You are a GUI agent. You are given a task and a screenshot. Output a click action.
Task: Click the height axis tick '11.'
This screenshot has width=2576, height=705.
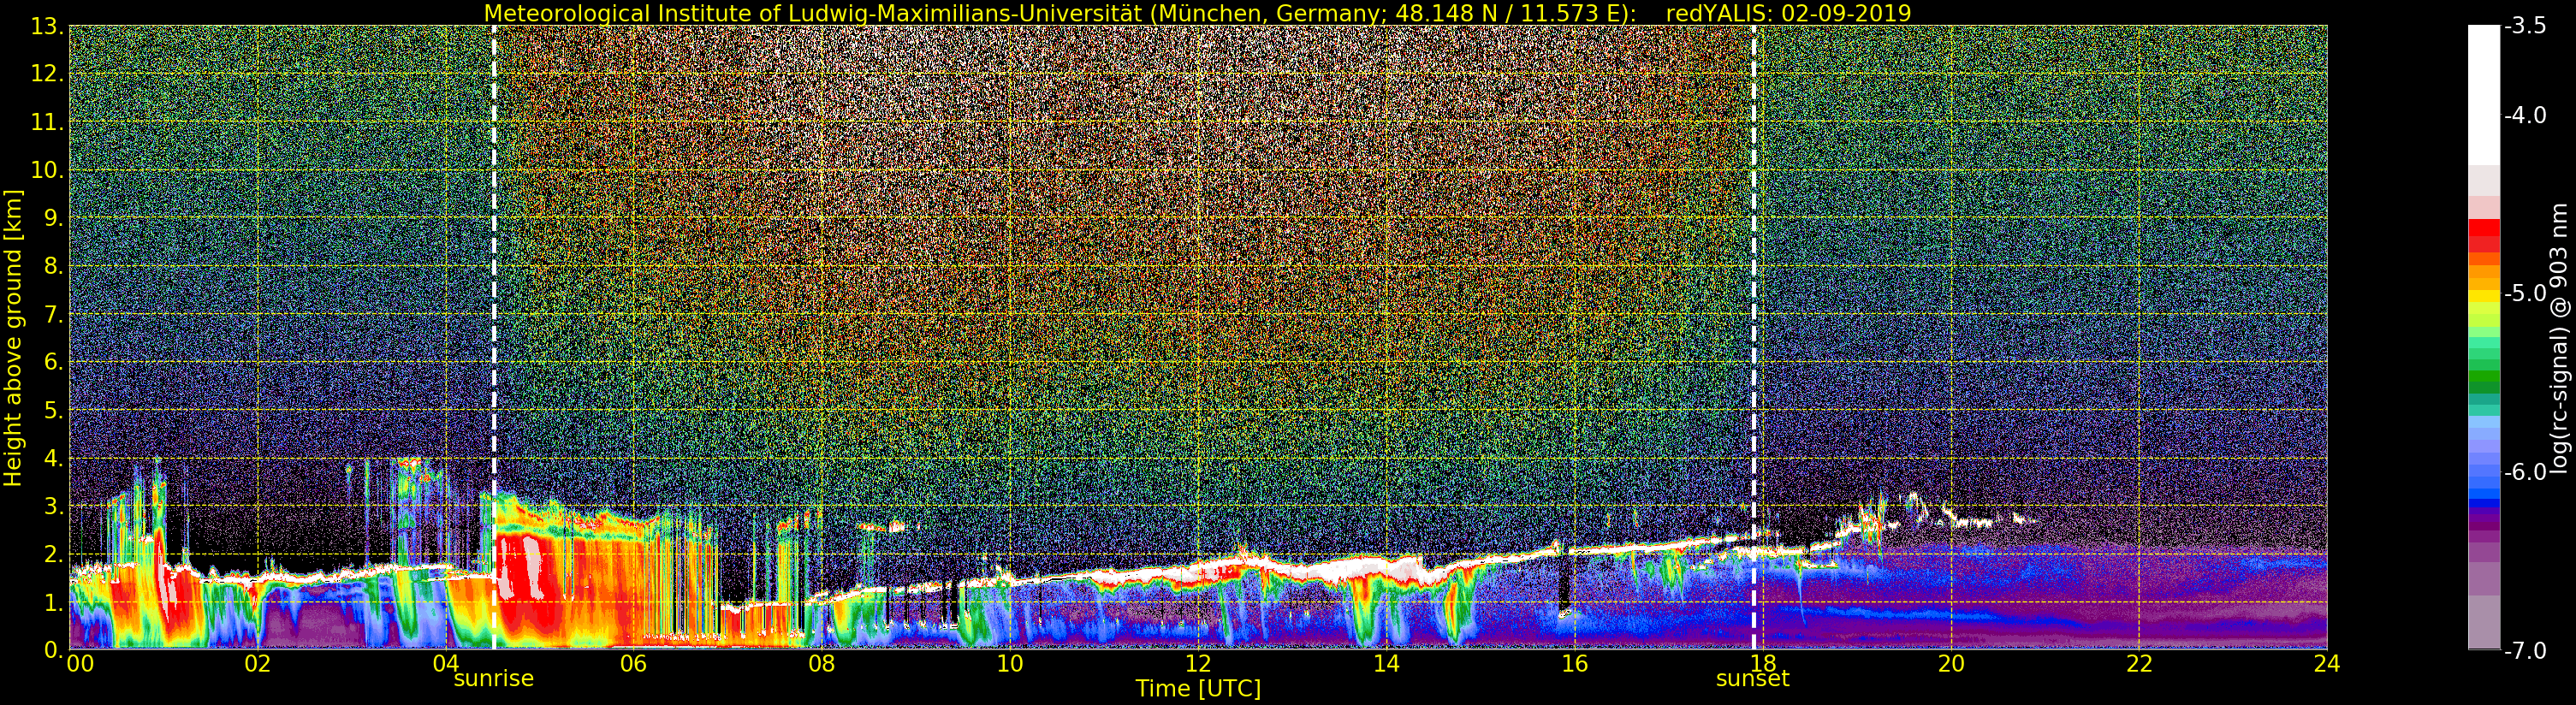coord(47,122)
